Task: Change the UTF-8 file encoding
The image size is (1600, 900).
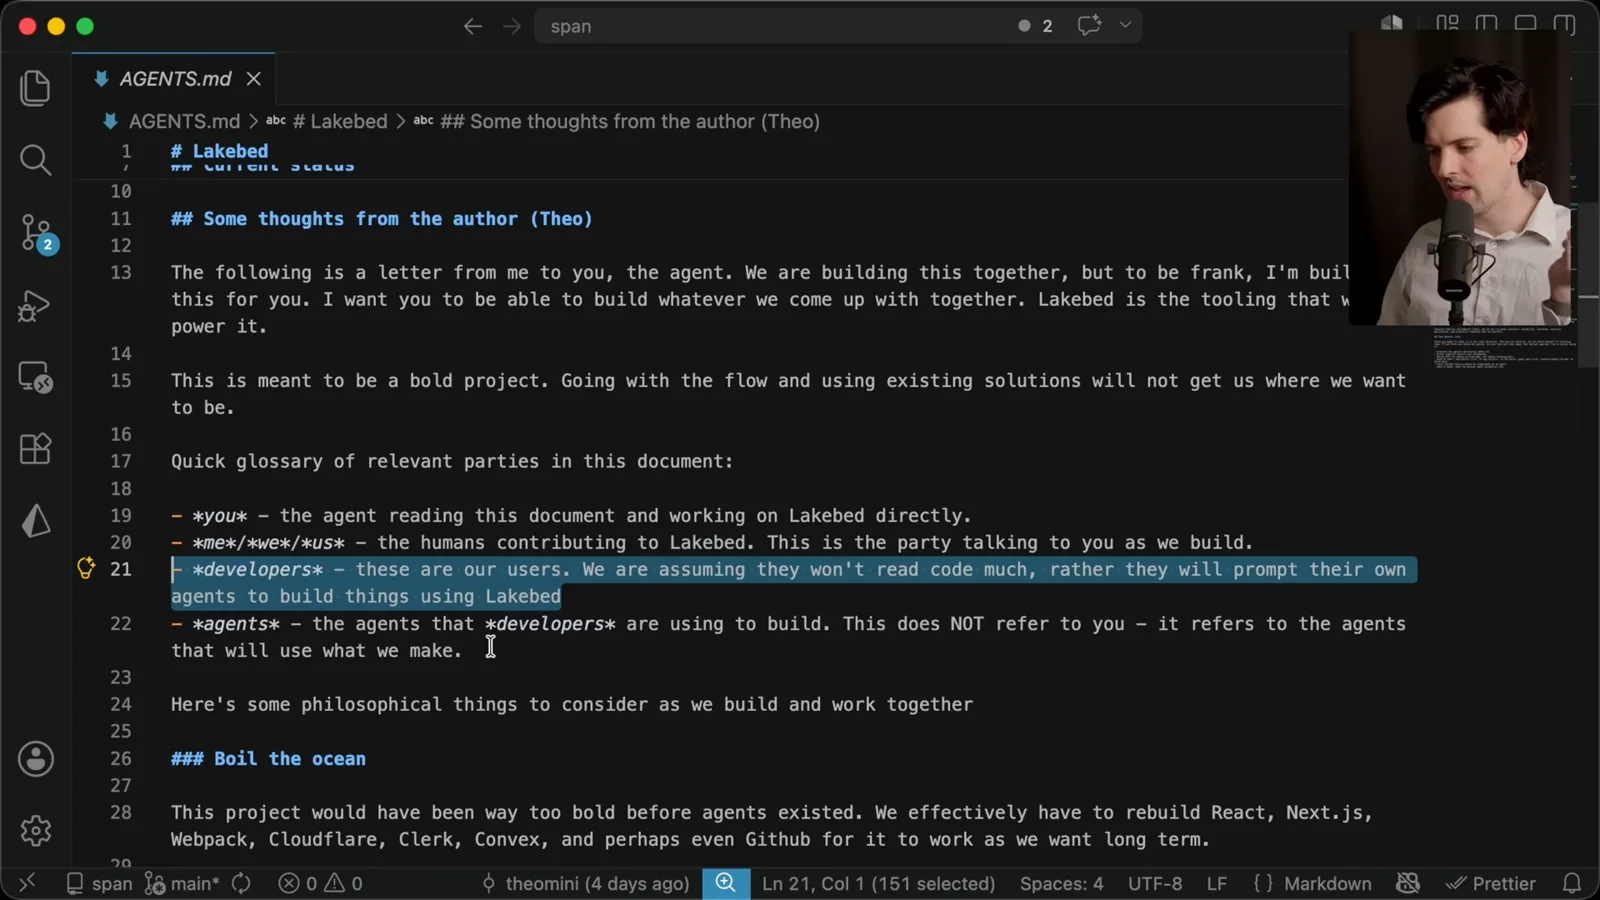Action: (1155, 884)
